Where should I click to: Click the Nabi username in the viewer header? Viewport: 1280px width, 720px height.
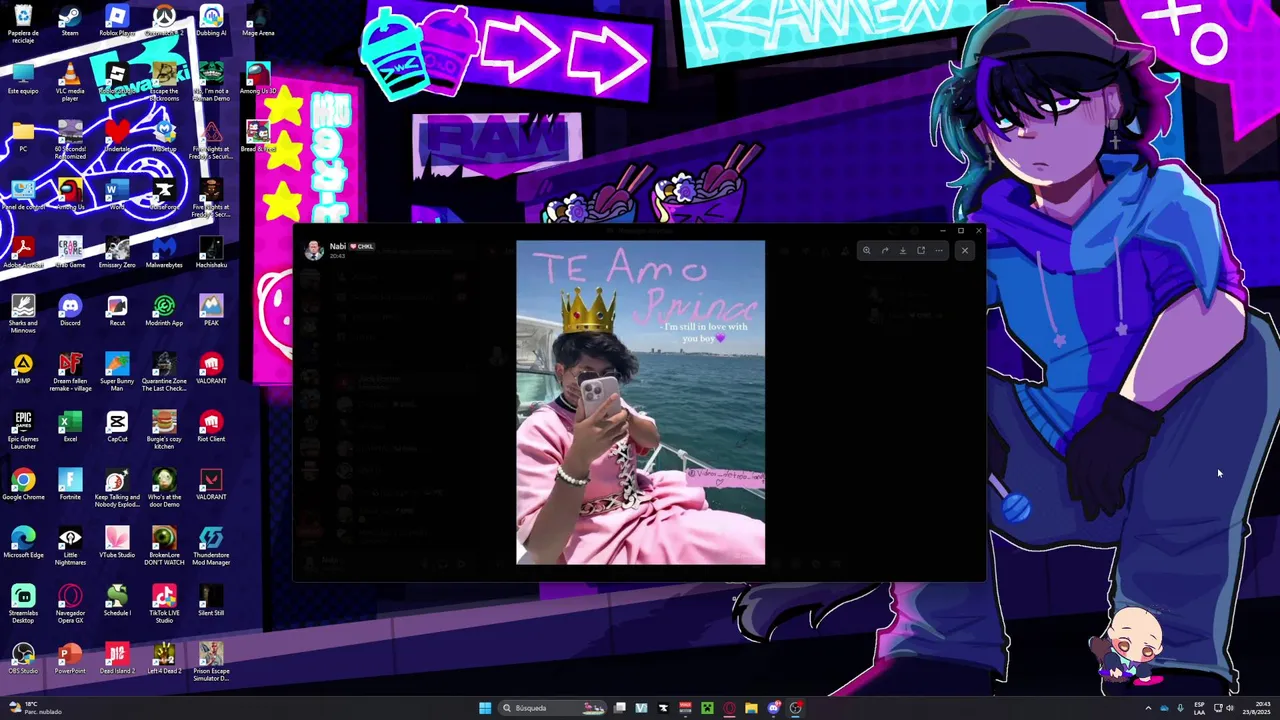(x=337, y=246)
